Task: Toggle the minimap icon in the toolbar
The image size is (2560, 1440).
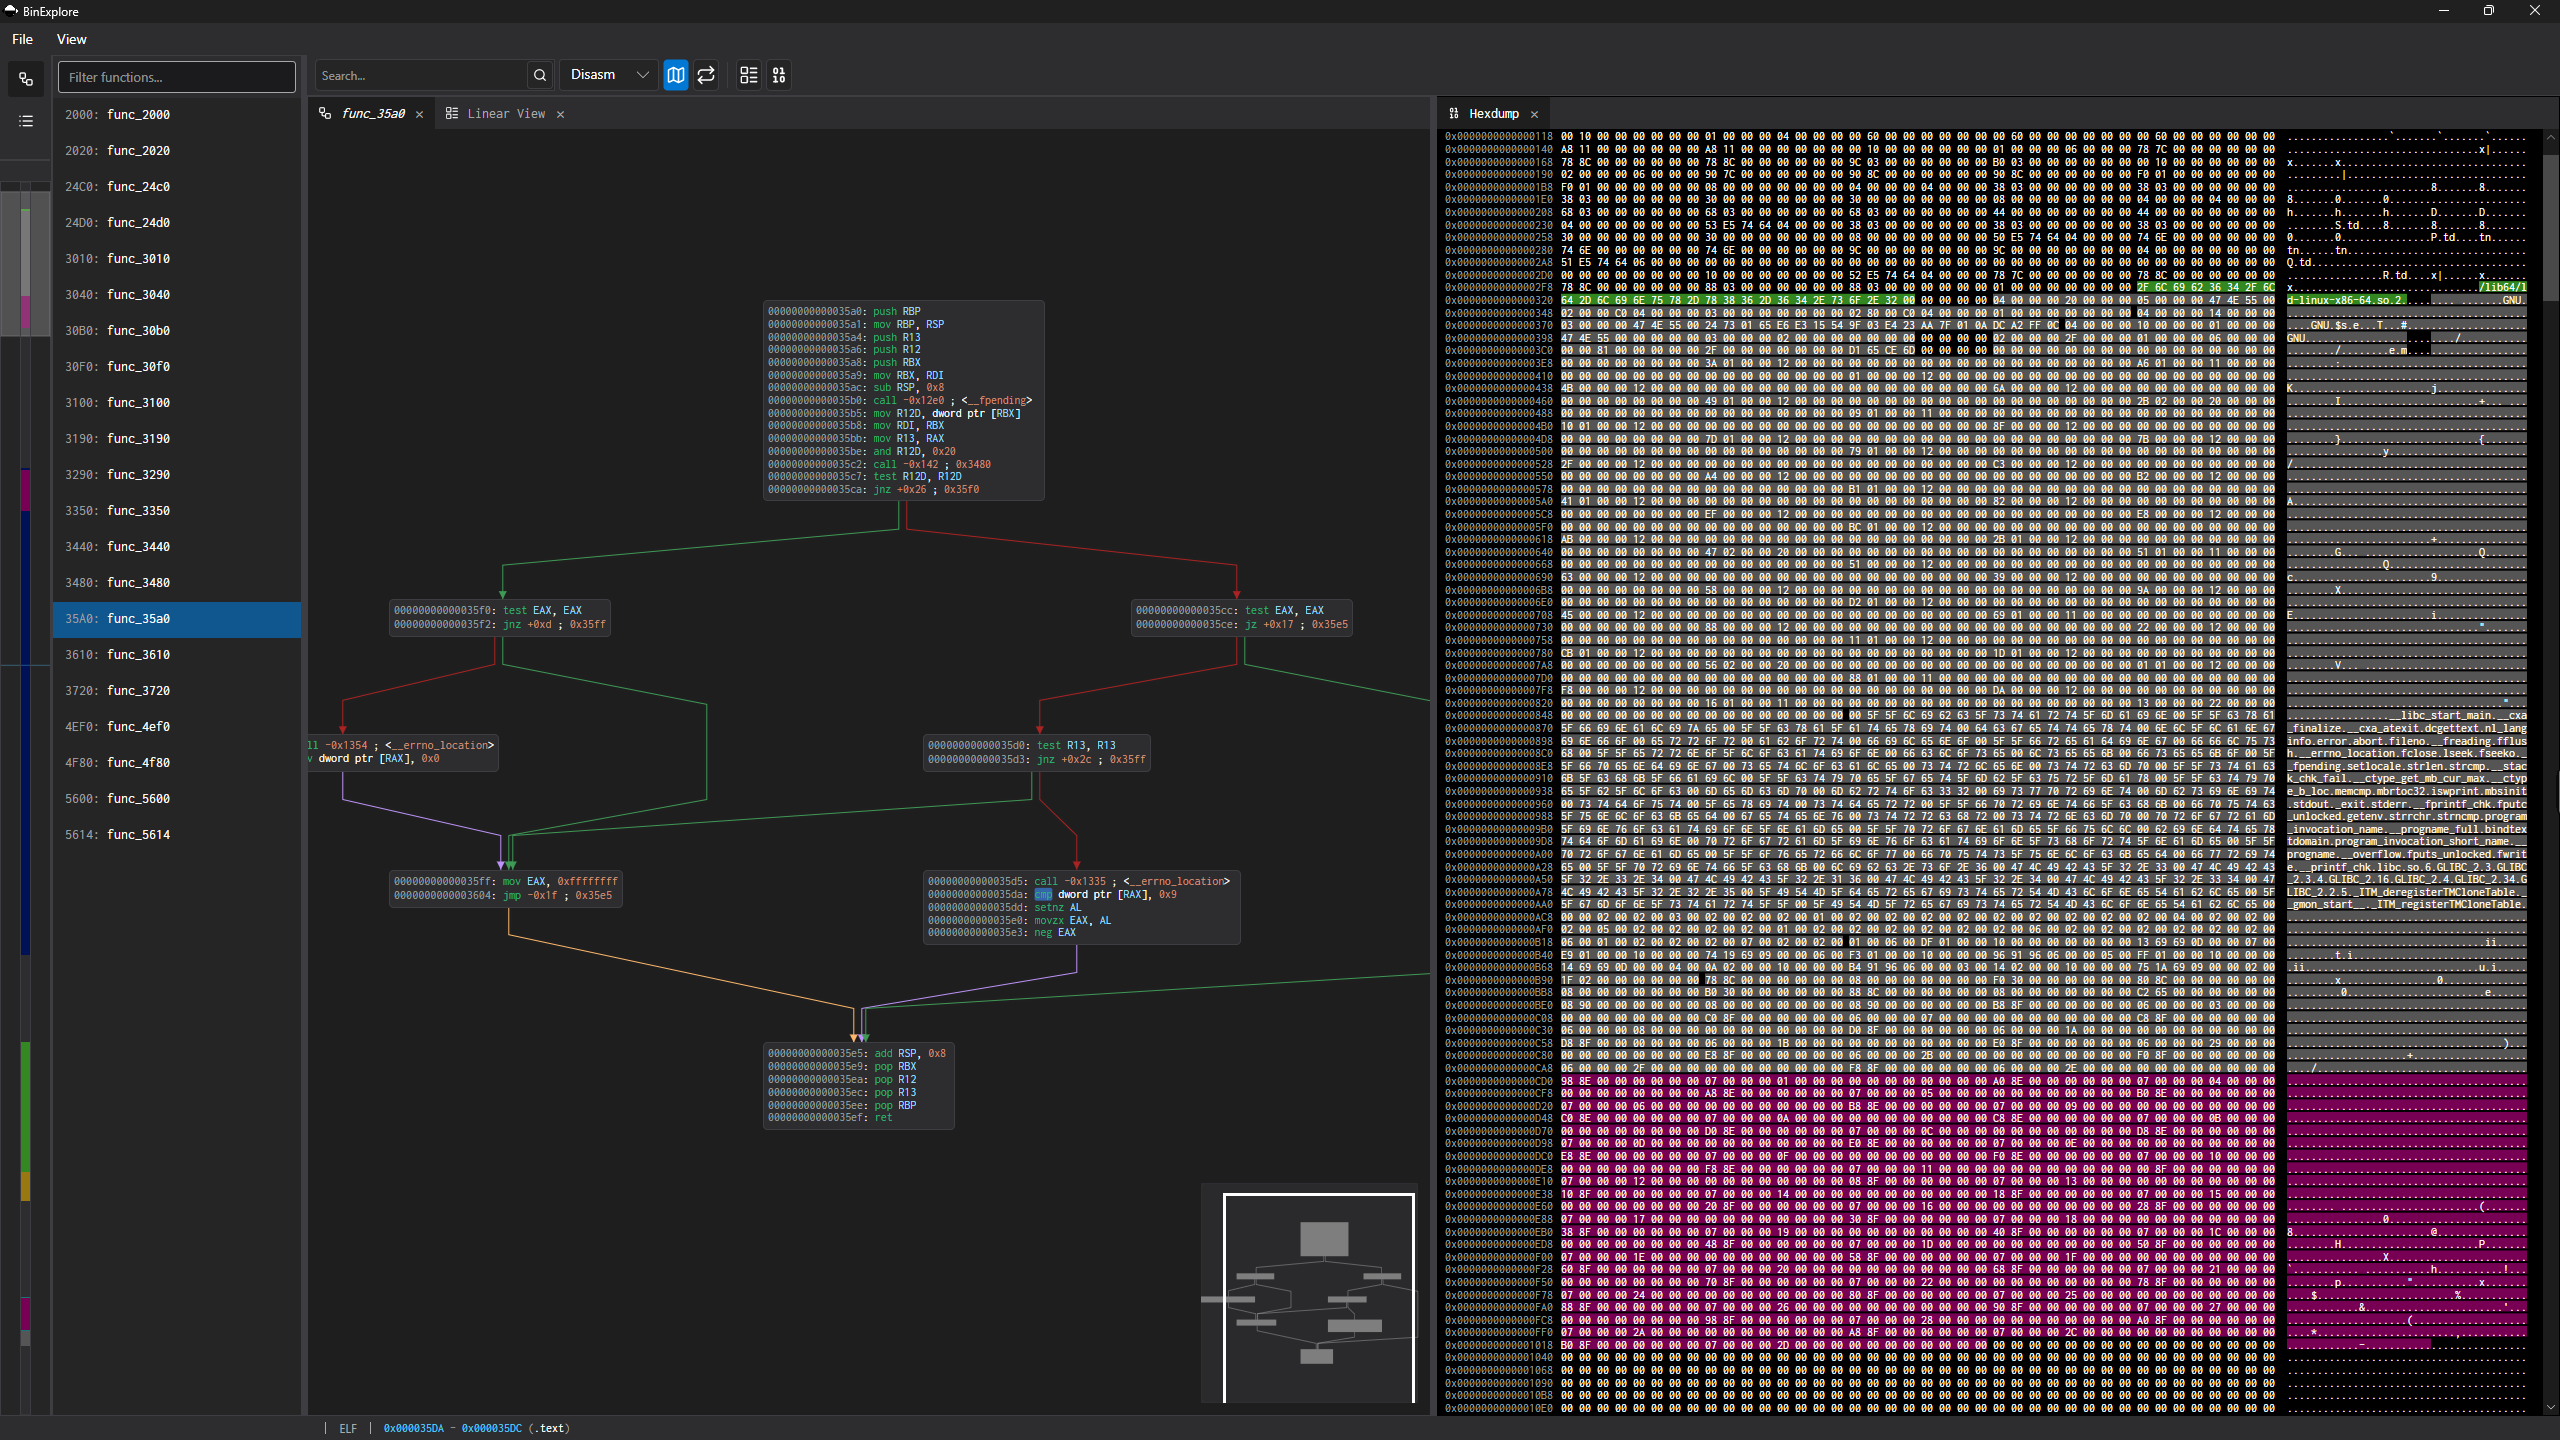Action: pyautogui.click(x=676, y=75)
